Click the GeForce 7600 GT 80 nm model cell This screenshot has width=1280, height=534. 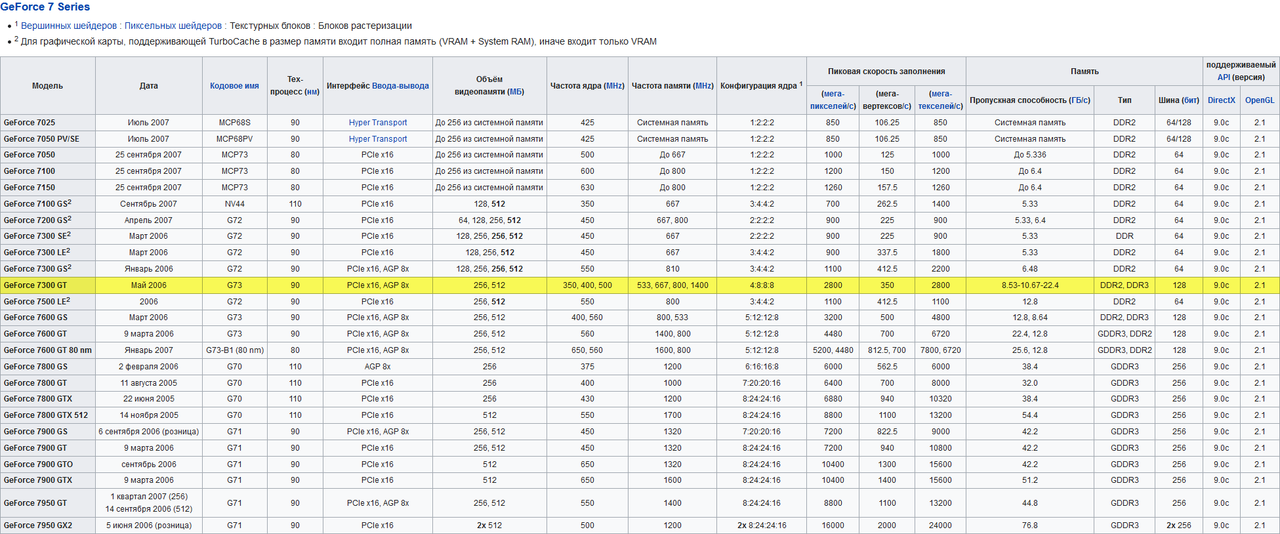coord(48,350)
